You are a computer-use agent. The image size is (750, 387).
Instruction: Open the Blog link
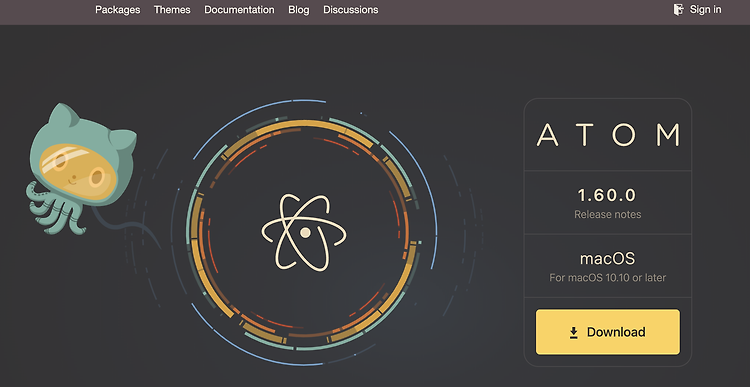click(299, 10)
